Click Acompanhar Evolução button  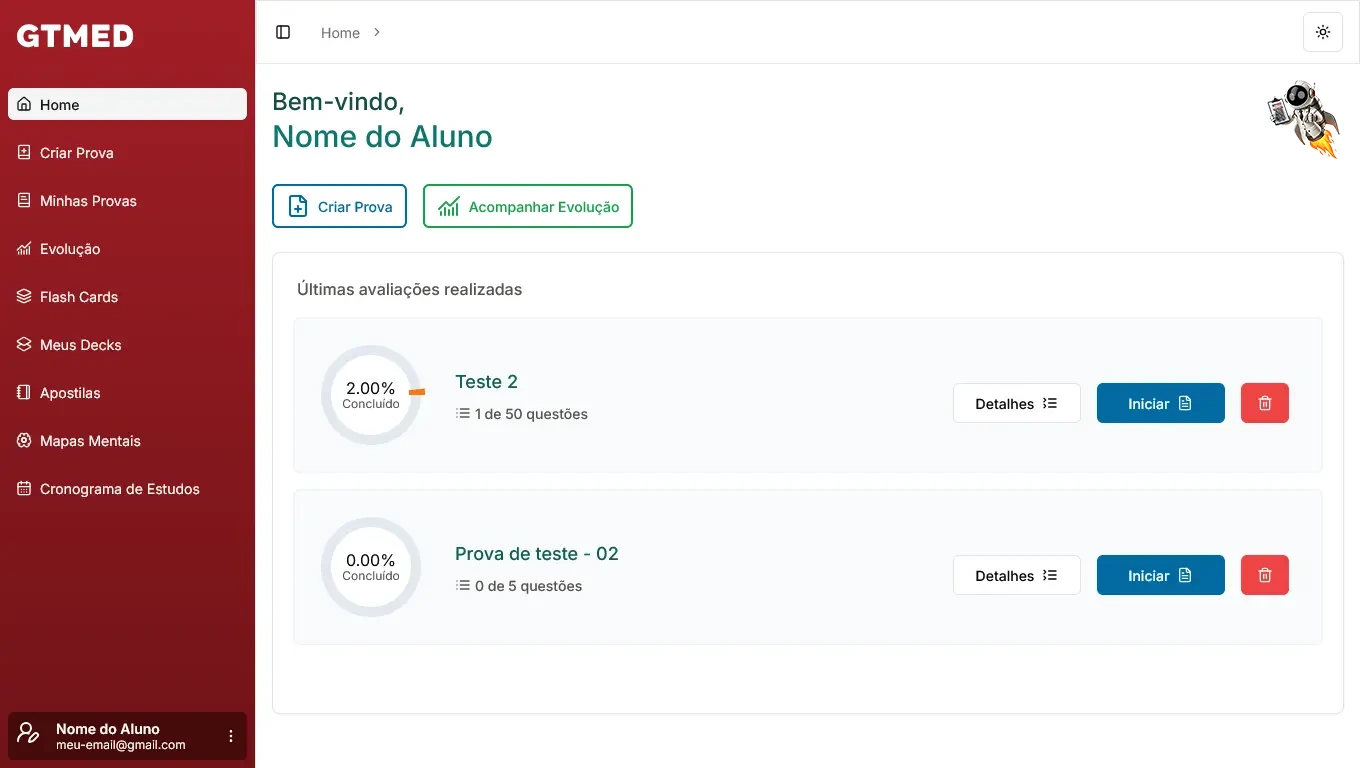(x=528, y=206)
